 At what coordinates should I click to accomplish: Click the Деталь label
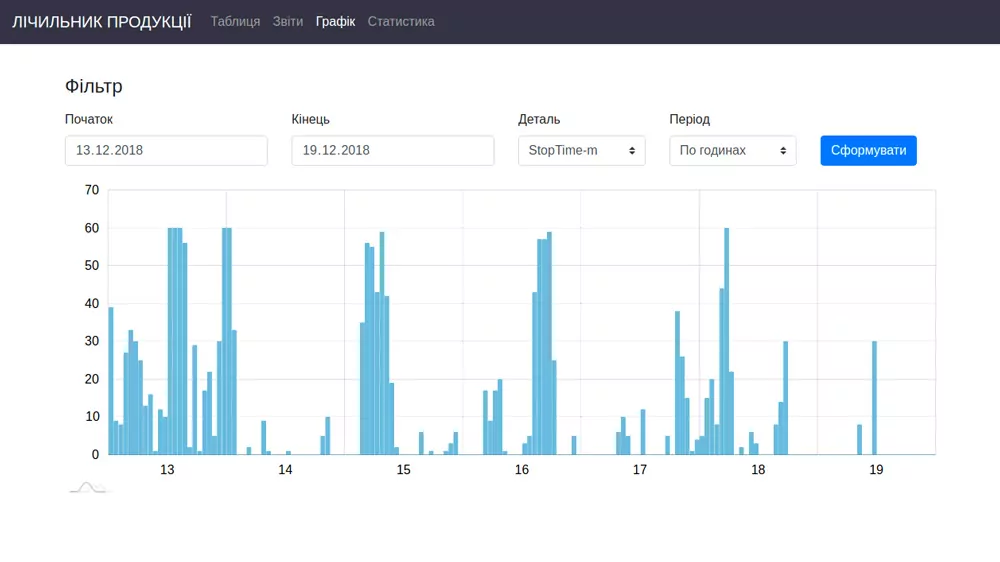[x=539, y=119]
